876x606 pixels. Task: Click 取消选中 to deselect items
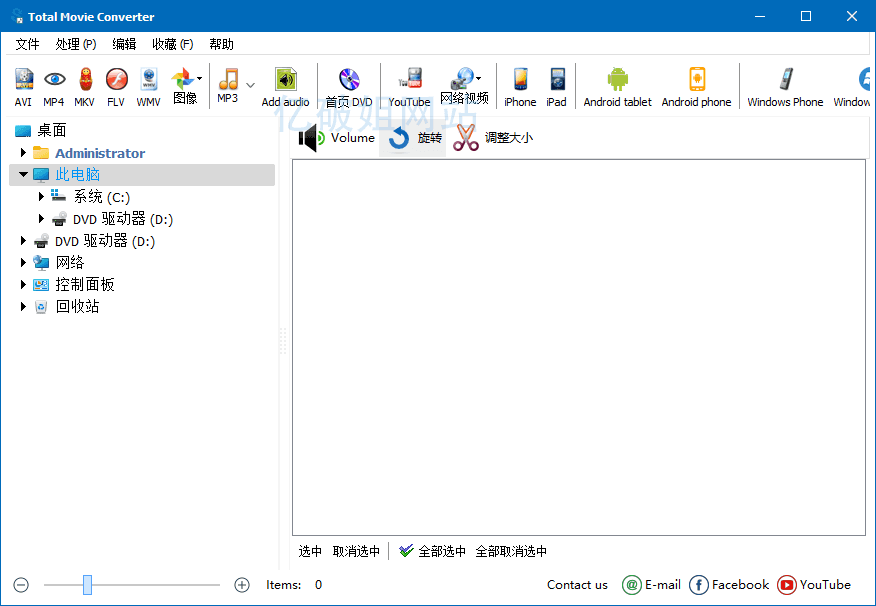[355, 550]
